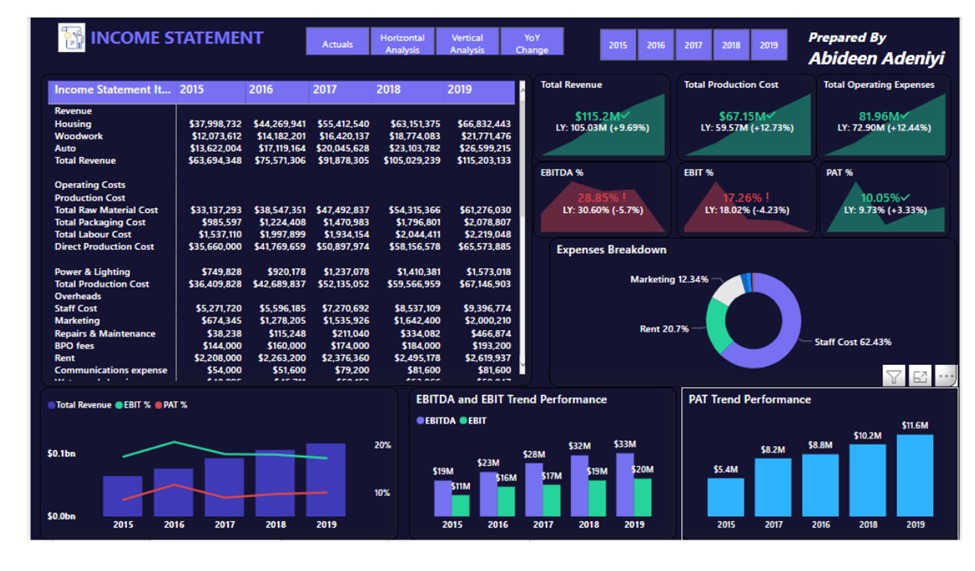The image size is (975, 571).
Task: Click the 2019 column header in table
Action: [459, 90]
